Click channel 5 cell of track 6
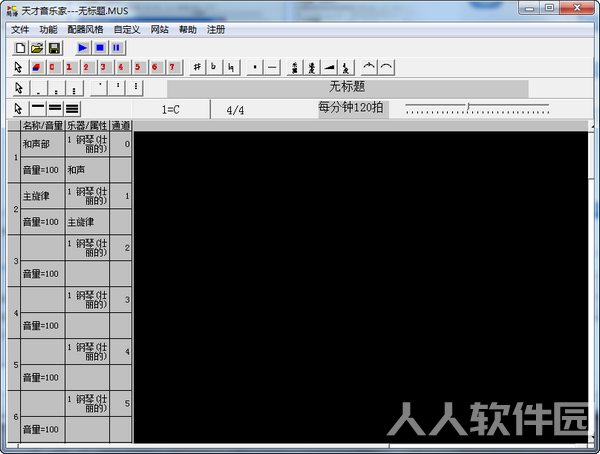 click(121, 404)
